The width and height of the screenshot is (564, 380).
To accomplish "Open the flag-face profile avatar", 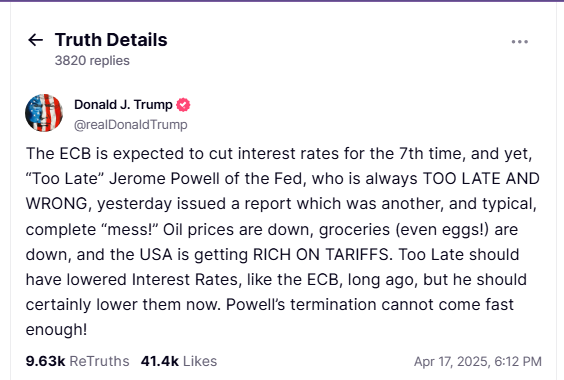I will coord(44,113).
